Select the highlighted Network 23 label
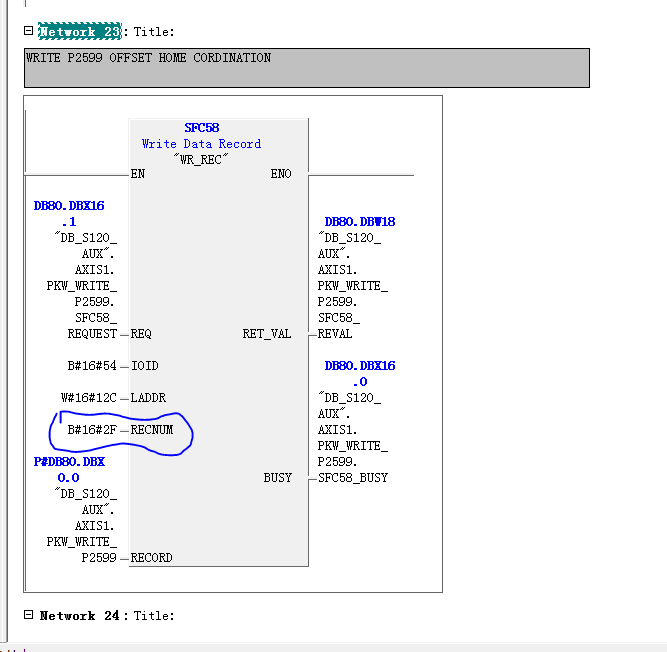 (x=81, y=32)
